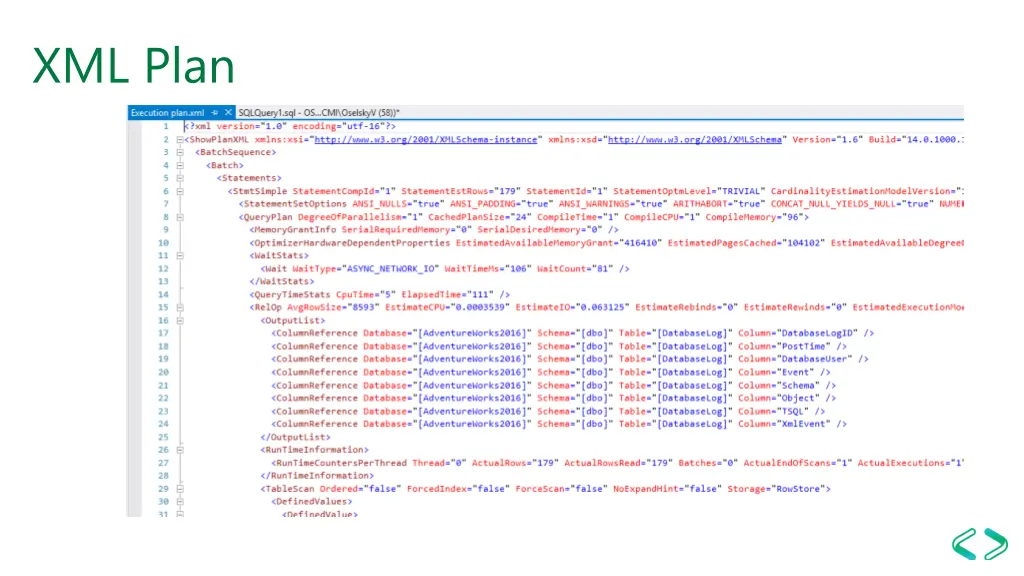1024x576 pixels.
Task: Collapse the ShowPlanXML node on line 2
Action: point(179,140)
